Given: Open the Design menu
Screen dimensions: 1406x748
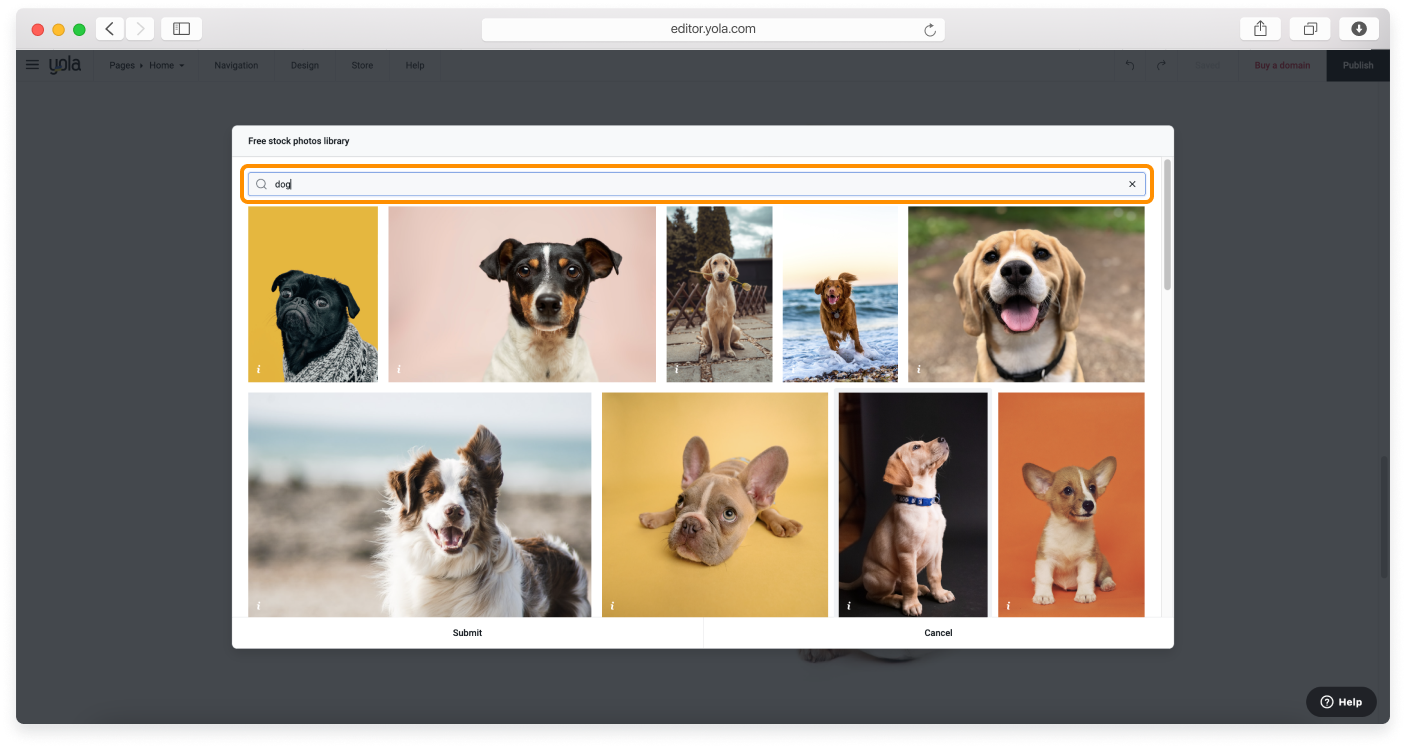Looking at the screenshot, I should [304, 65].
